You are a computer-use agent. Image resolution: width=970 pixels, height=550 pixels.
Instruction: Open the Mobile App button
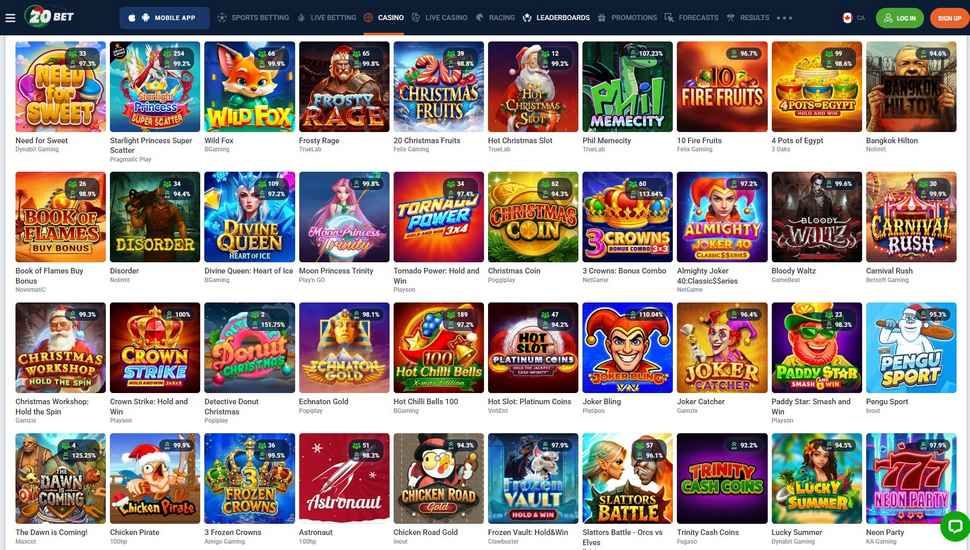(165, 18)
